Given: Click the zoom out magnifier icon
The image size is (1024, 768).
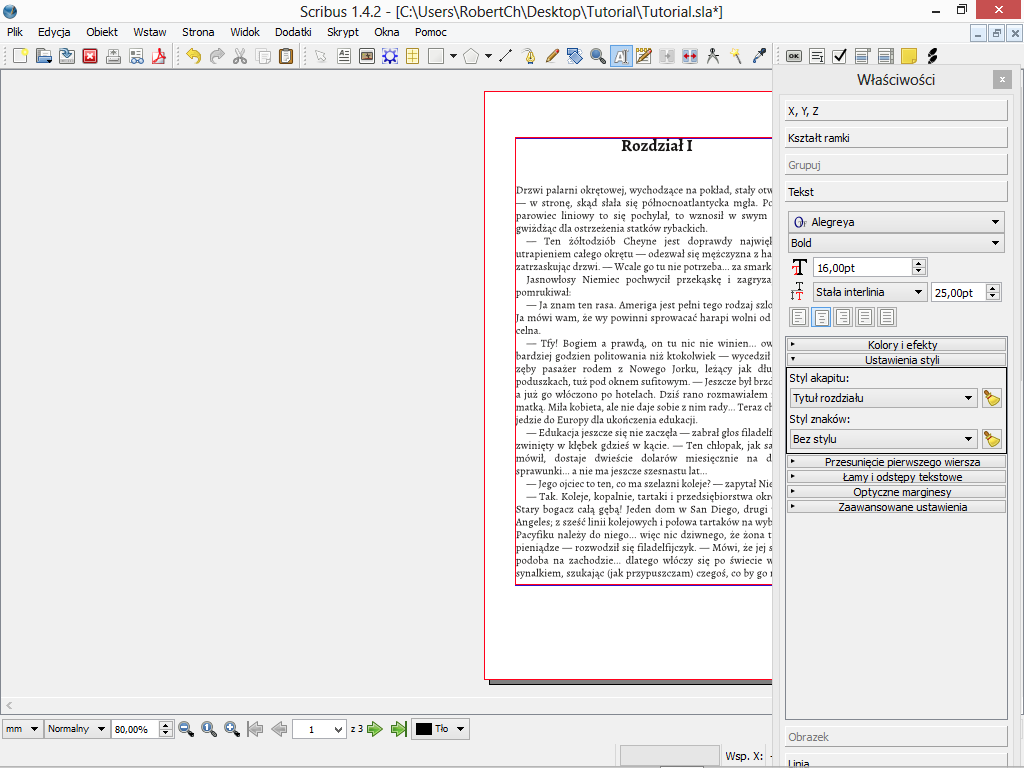Looking at the screenshot, I should point(186,729).
